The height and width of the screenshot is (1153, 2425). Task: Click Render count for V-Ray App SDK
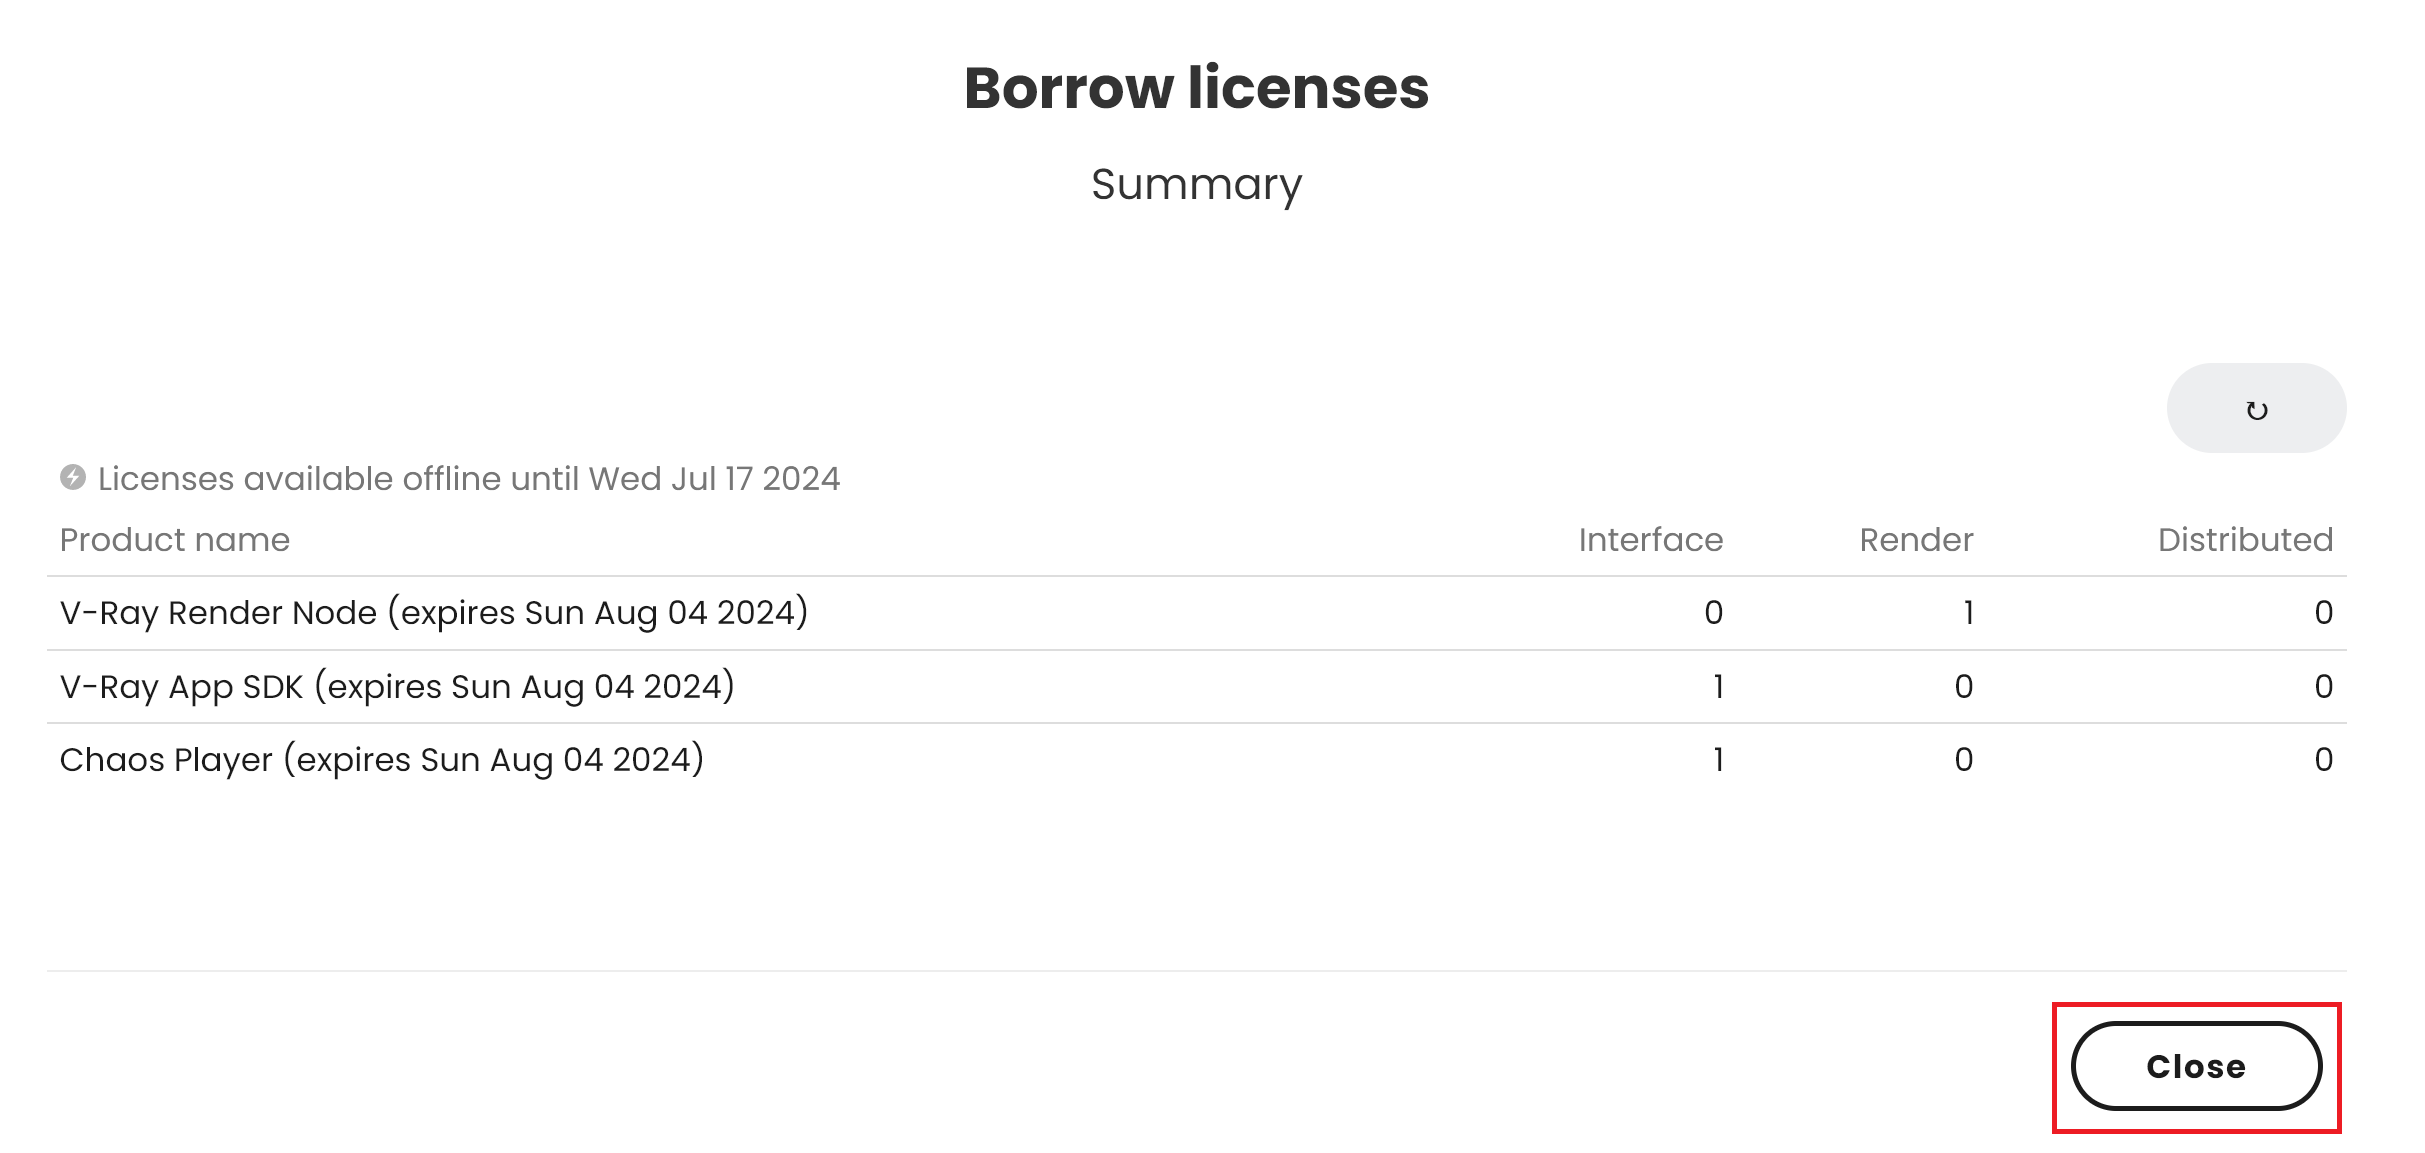click(1963, 686)
